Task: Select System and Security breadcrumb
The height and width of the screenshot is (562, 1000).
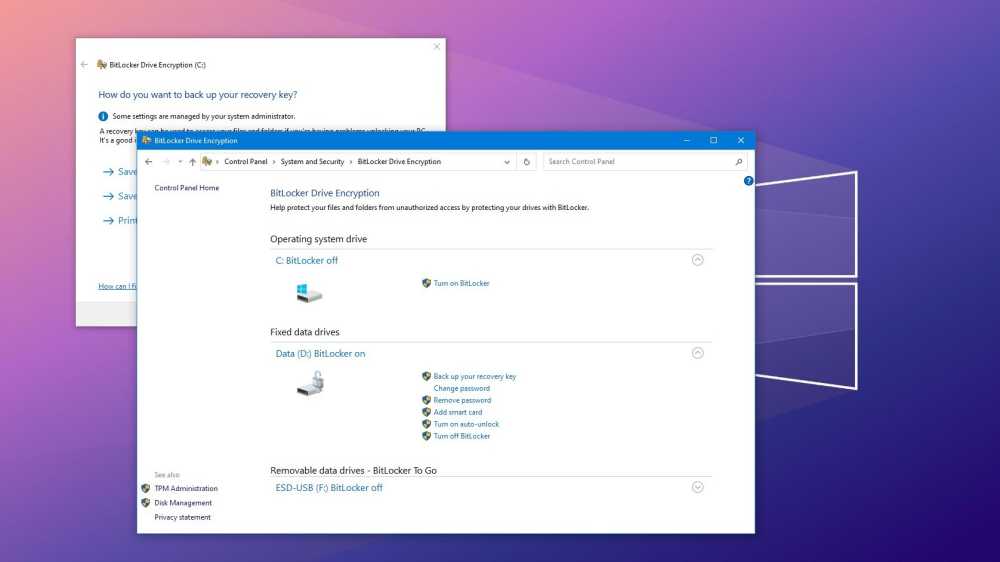Action: tap(312, 162)
